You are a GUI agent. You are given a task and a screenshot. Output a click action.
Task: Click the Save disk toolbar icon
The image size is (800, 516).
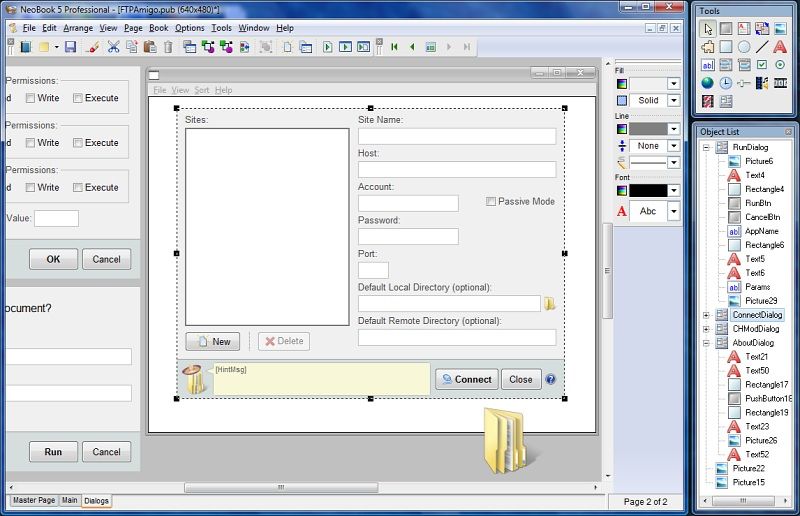click(x=70, y=47)
